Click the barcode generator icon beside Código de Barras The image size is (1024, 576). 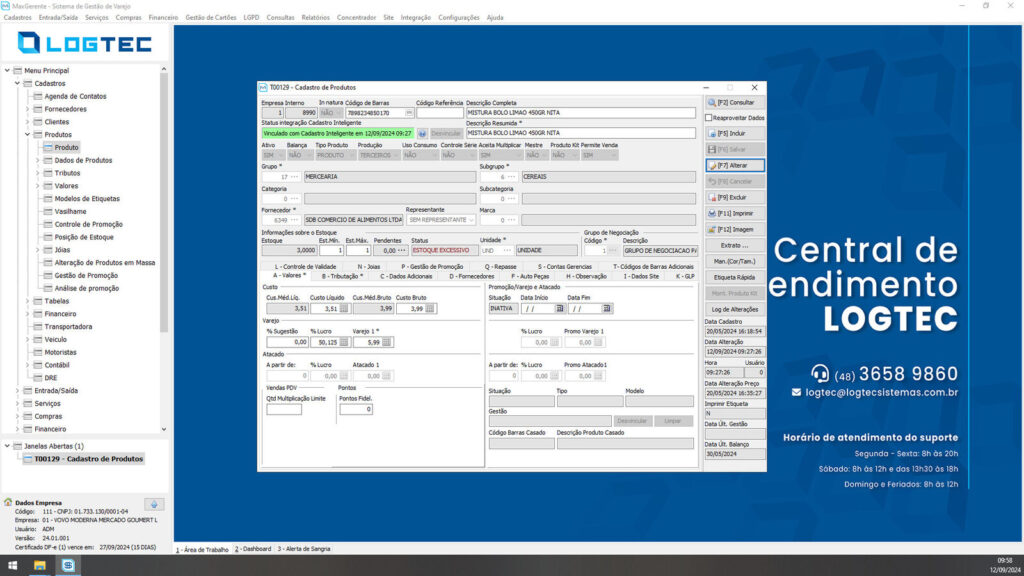coord(409,113)
